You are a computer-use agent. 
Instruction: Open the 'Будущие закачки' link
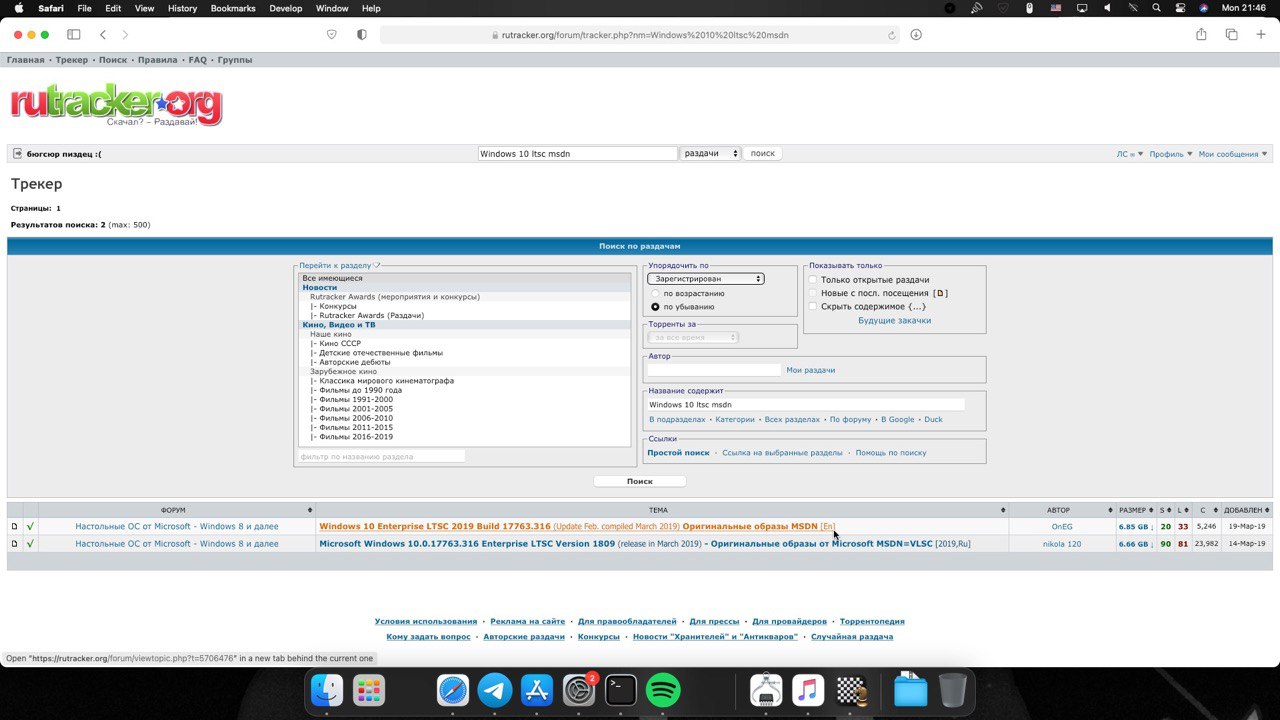(x=894, y=320)
